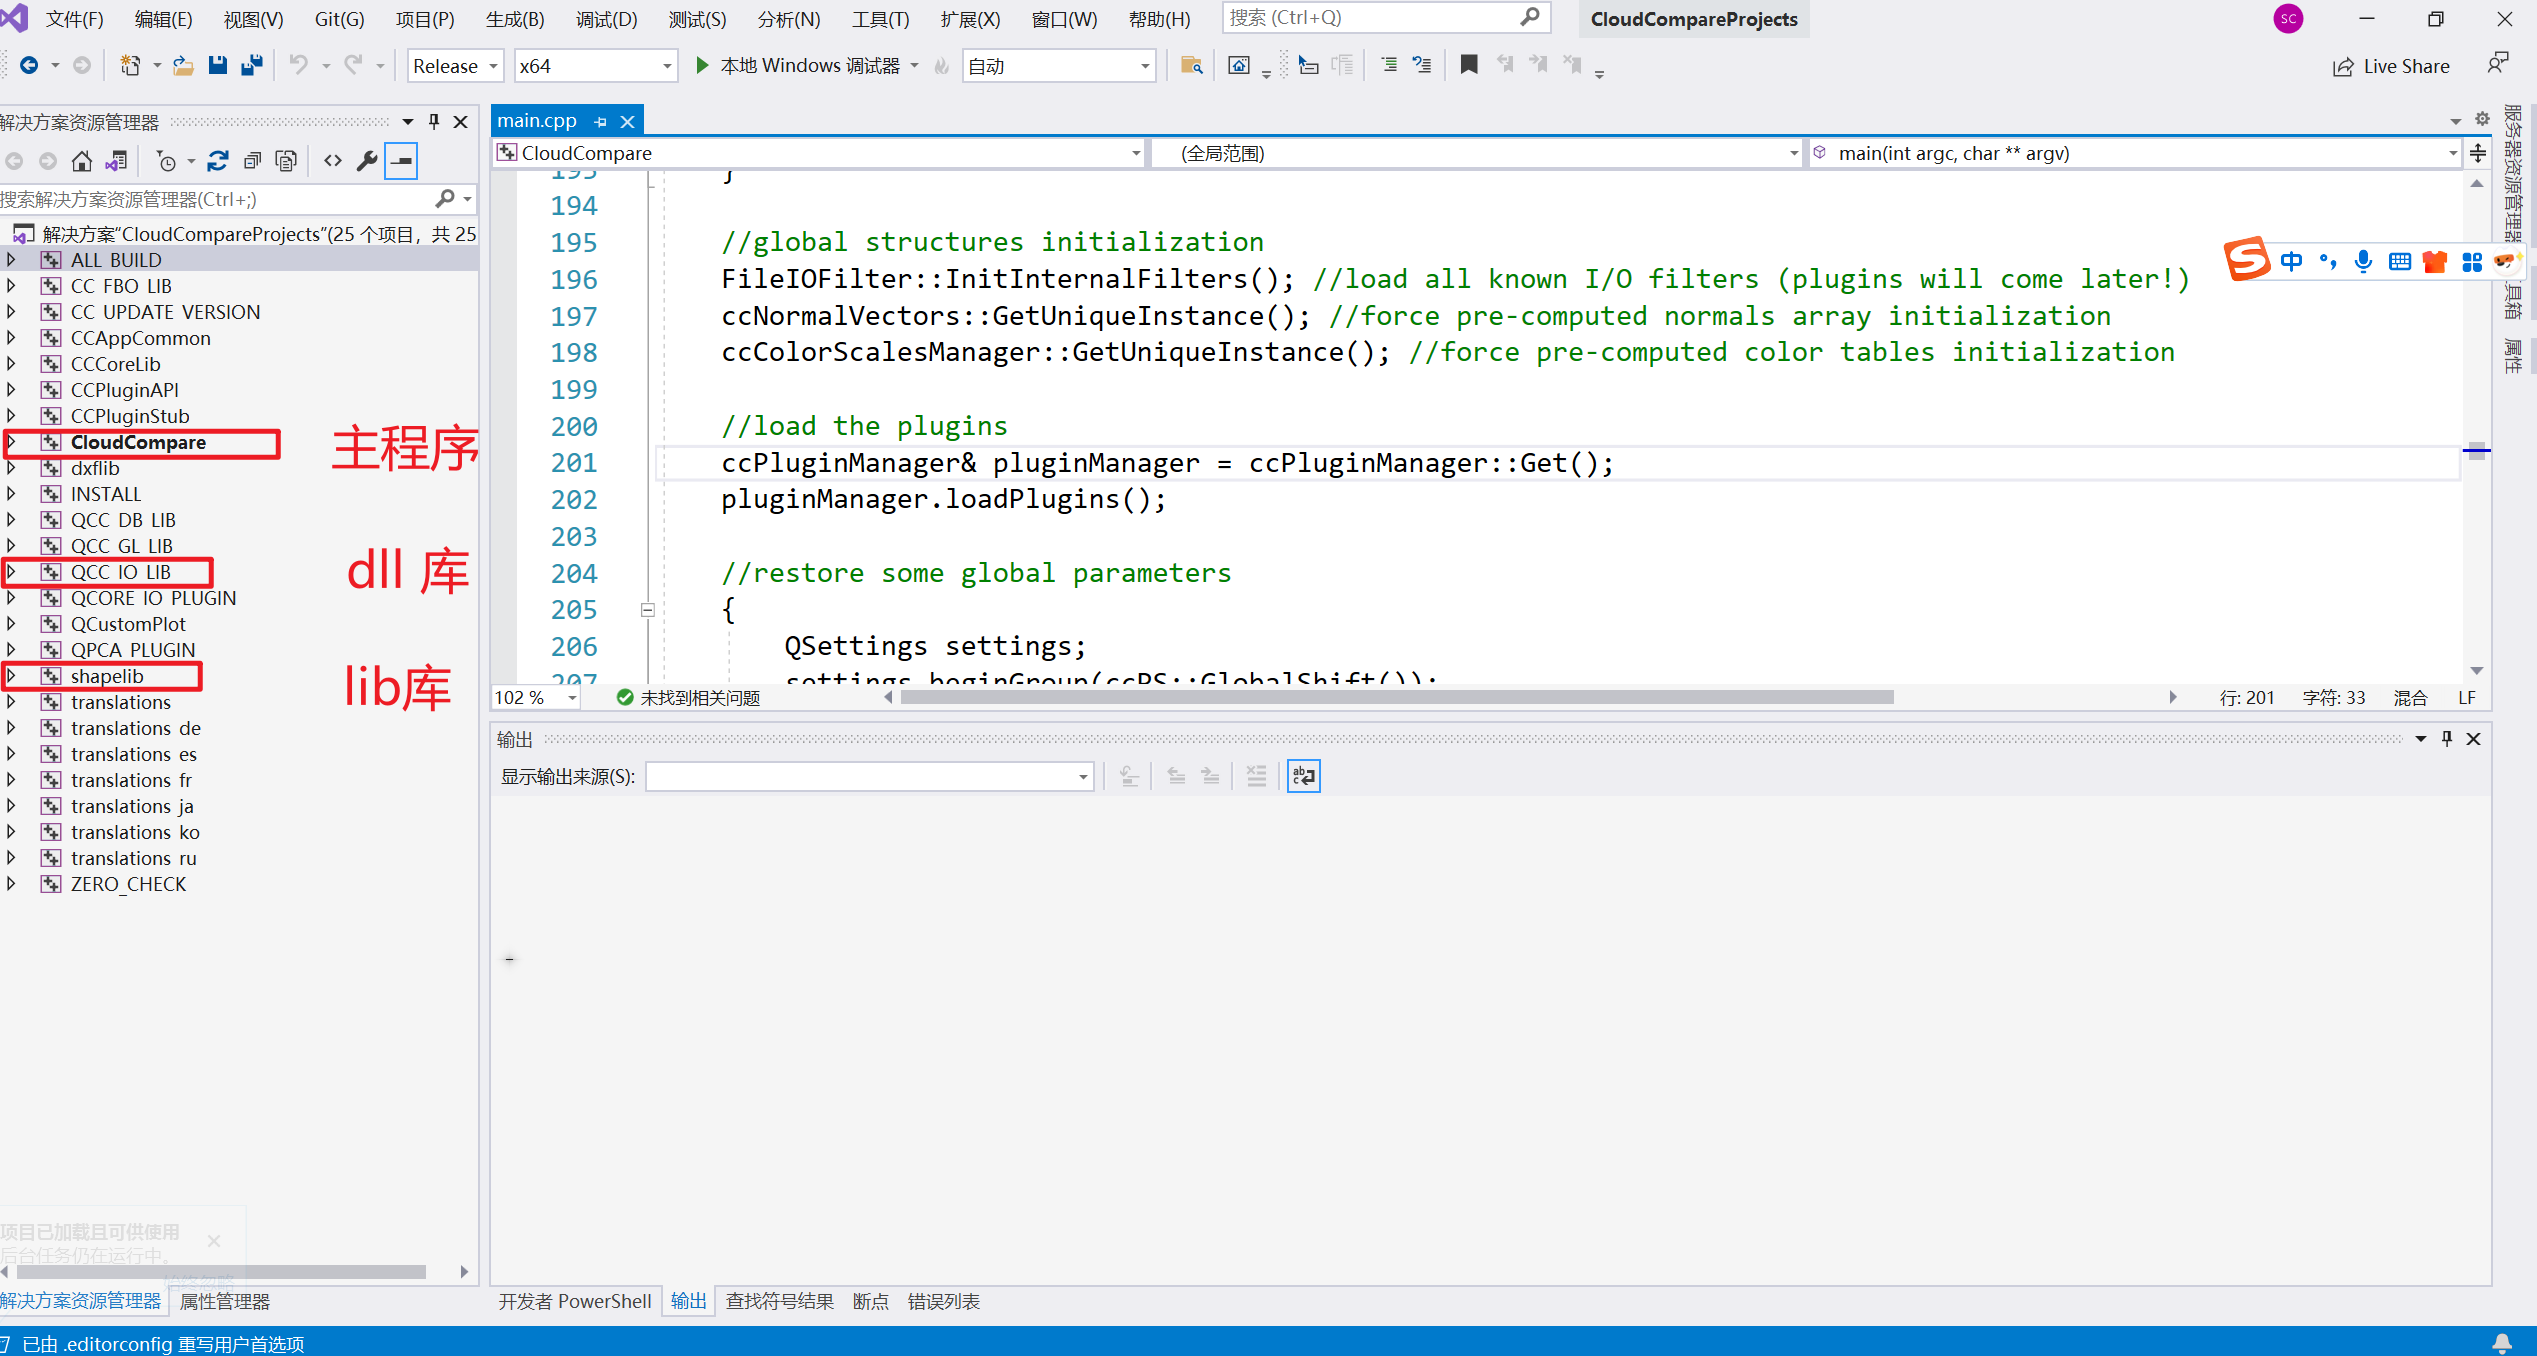2537x1356 pixels.
Task: Click the Sogou input 中 language toggle
Action: click(2291, 262)
